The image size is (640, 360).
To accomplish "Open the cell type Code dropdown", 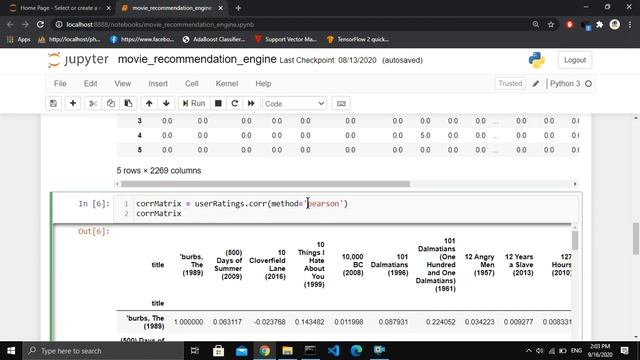I will [x=295, y=104].
